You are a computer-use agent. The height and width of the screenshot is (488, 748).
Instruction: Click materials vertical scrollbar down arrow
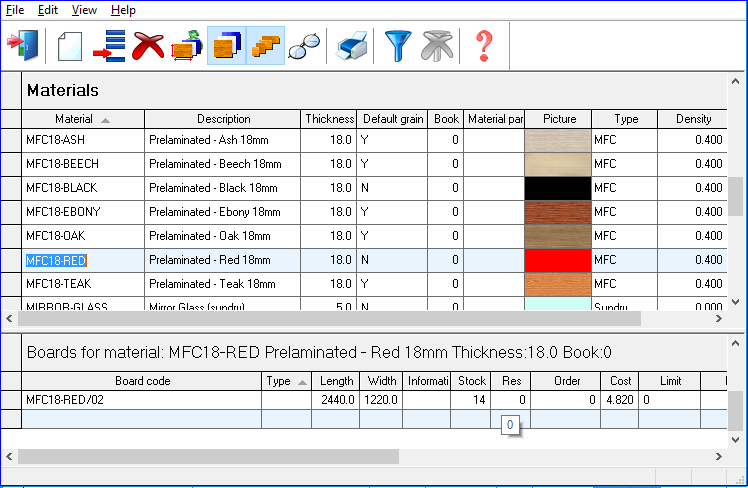coord(735,302)
